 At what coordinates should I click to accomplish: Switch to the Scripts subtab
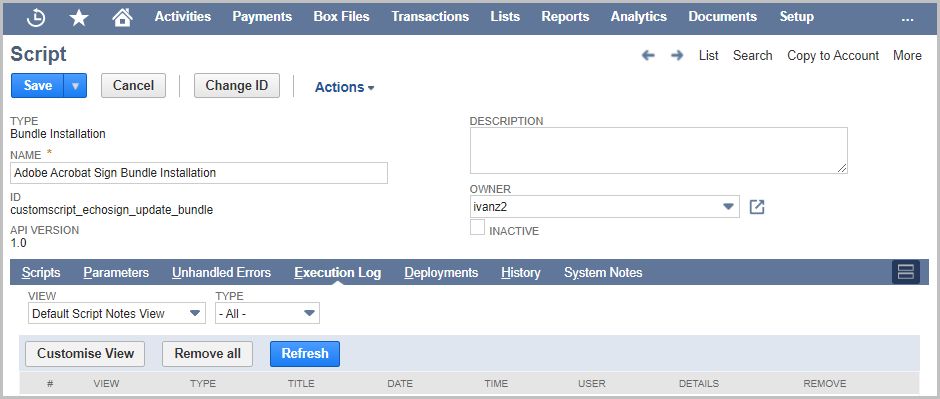click(x=41, y=273)
